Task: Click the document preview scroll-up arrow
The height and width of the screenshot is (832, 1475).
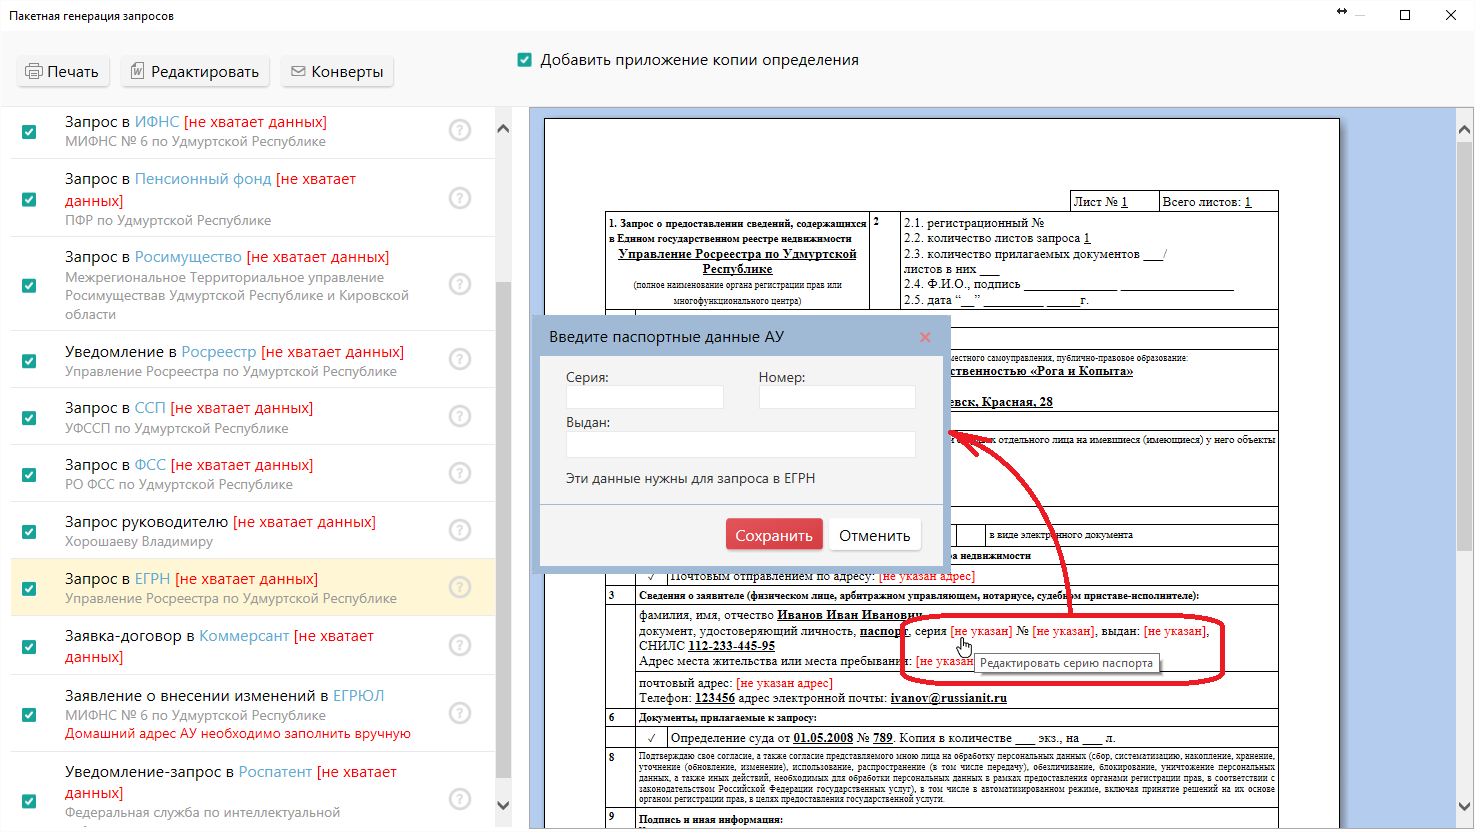Action: pos(1464,130)
